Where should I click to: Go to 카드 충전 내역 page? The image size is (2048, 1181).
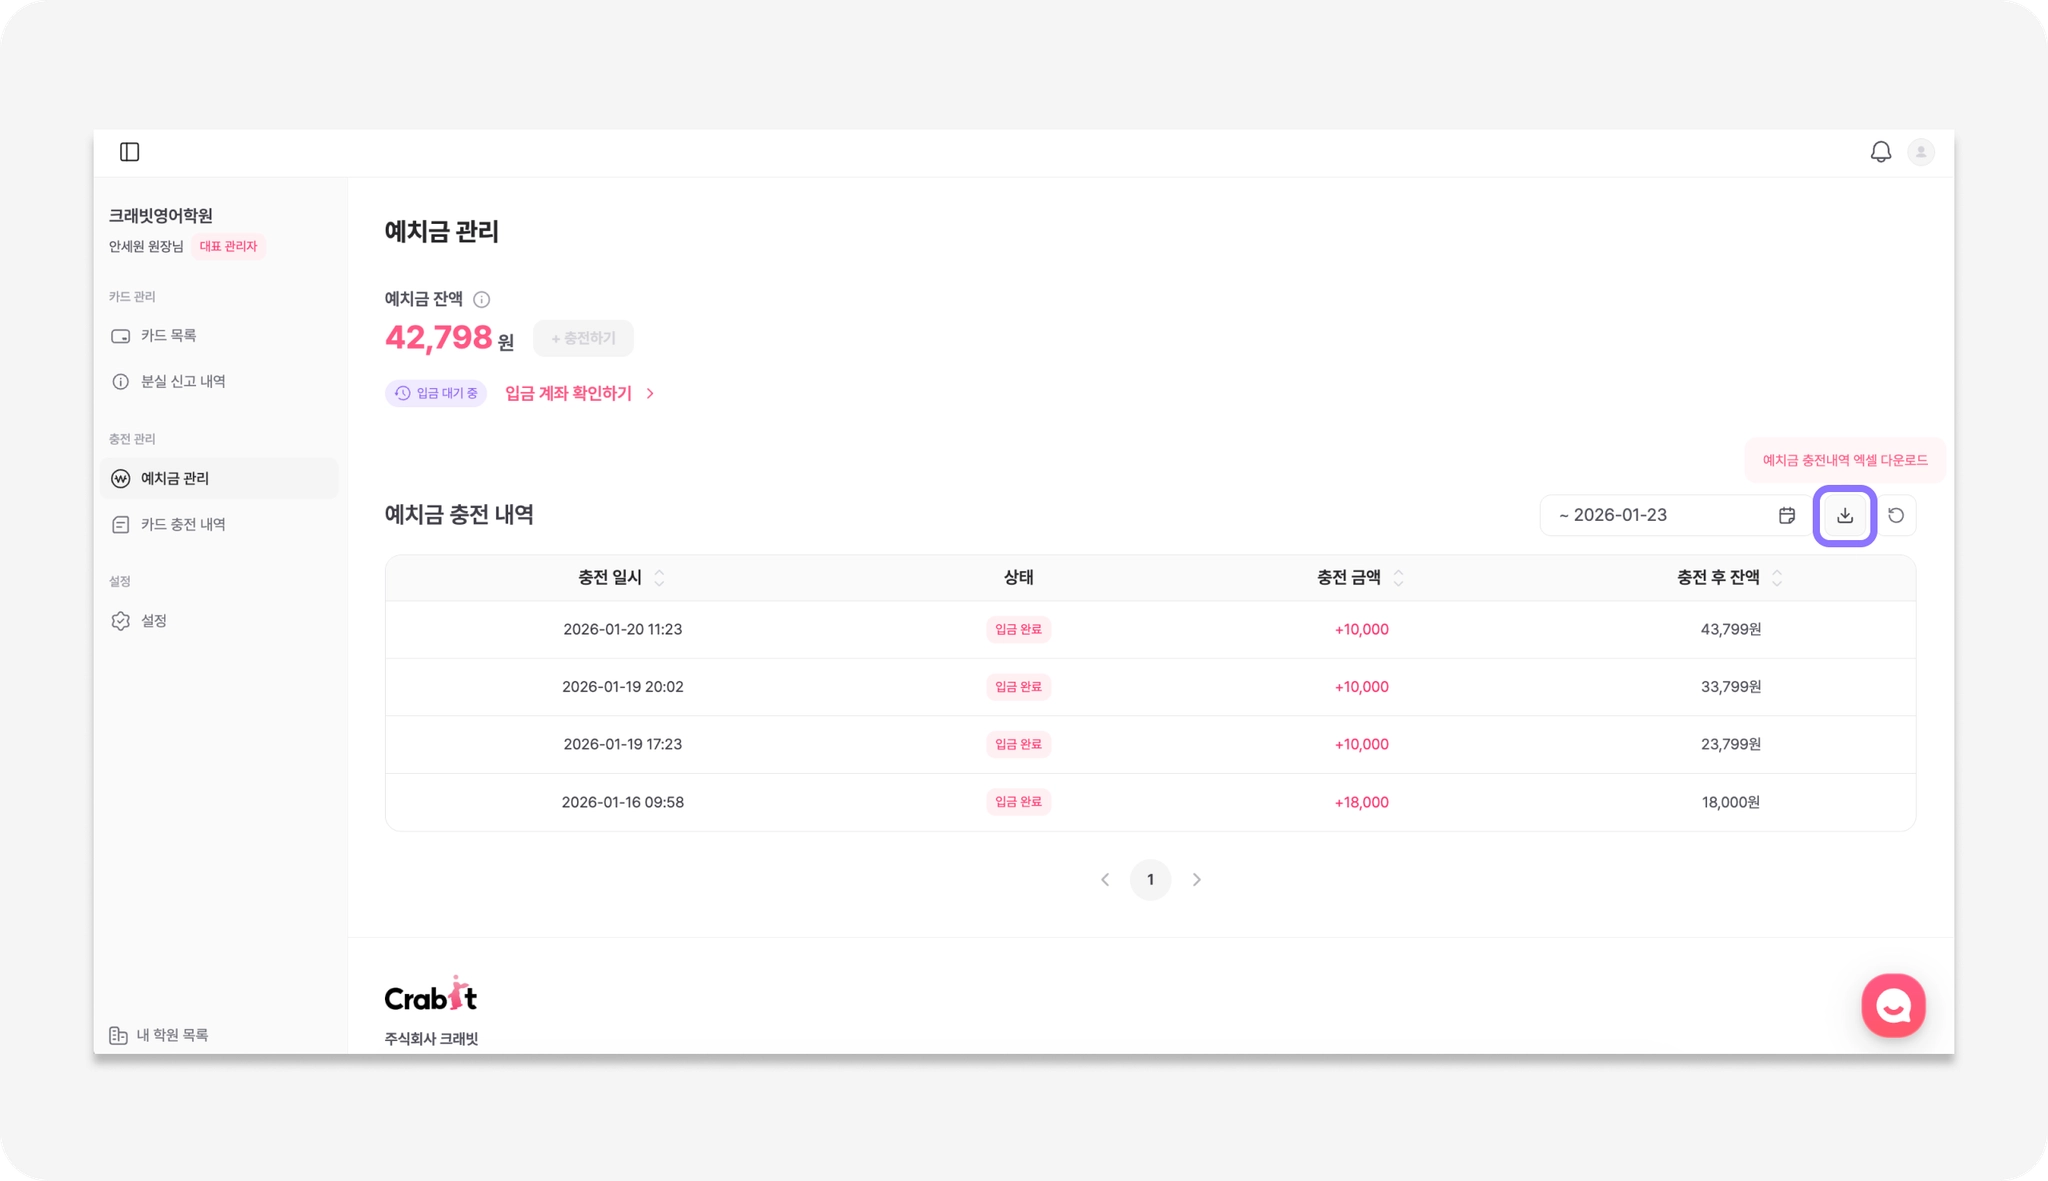(x=182, y=525)
